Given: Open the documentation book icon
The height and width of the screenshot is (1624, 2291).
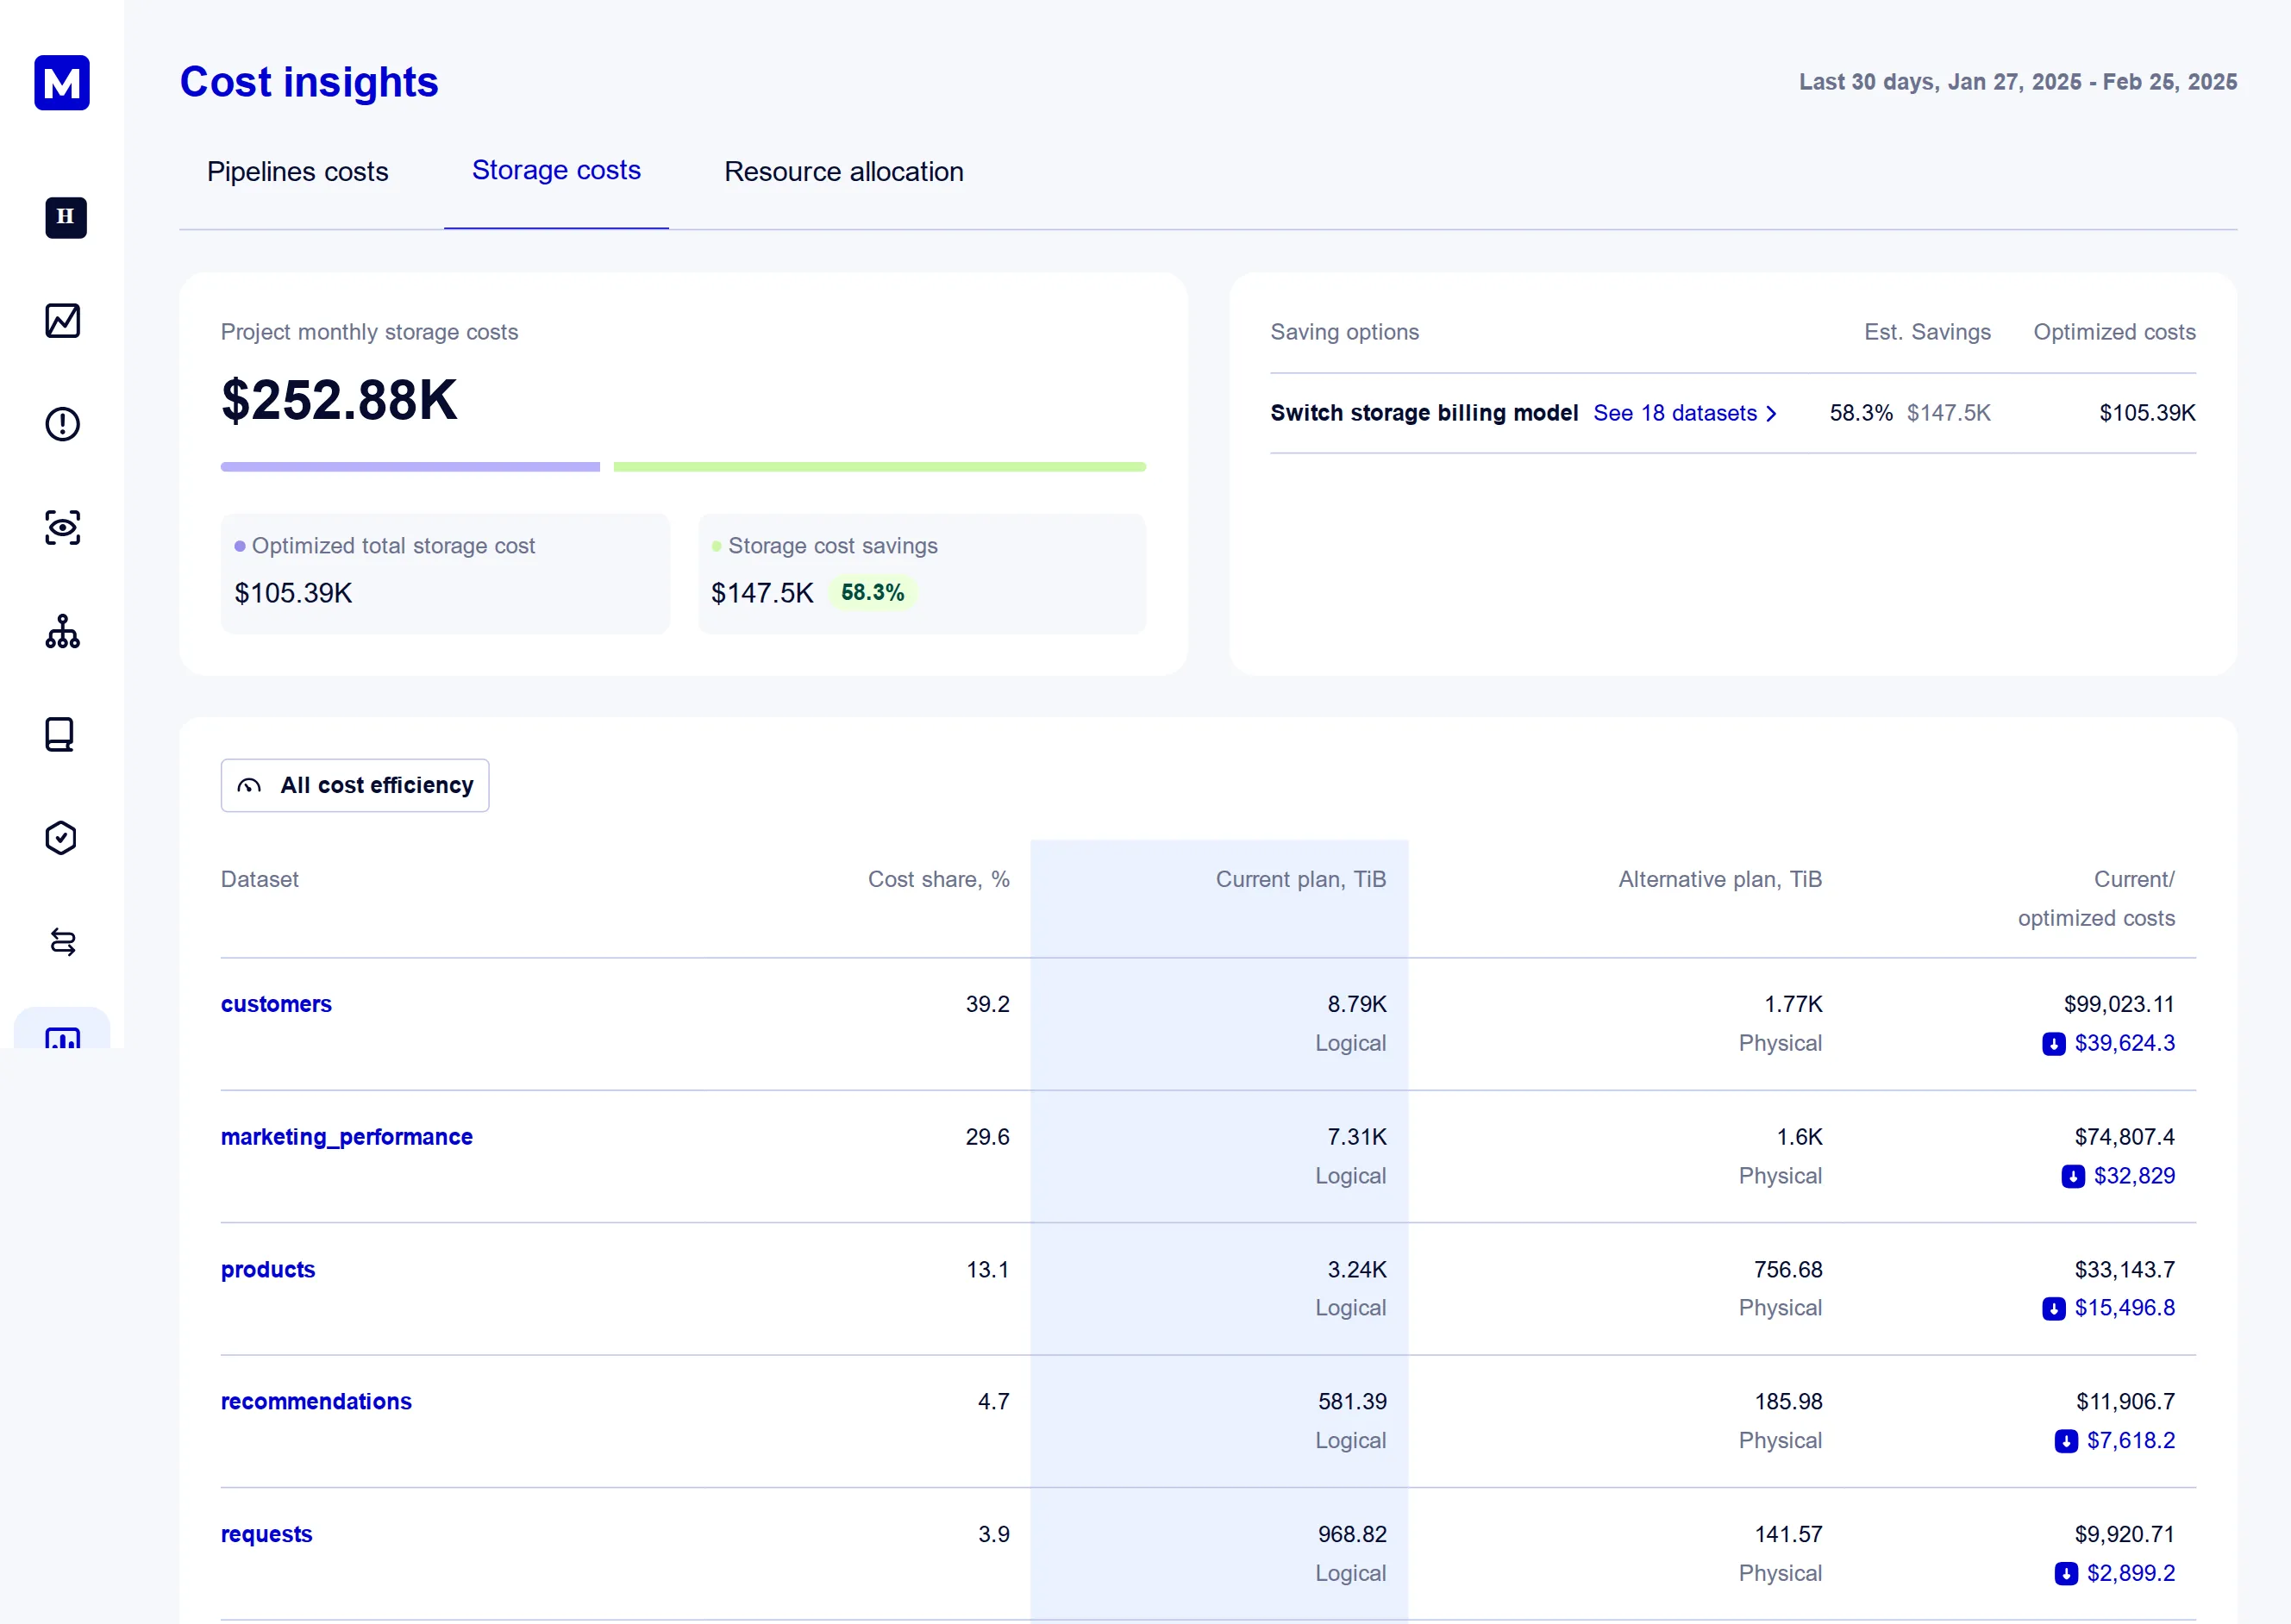Looking at the screenshot, I should click(62, 736).
